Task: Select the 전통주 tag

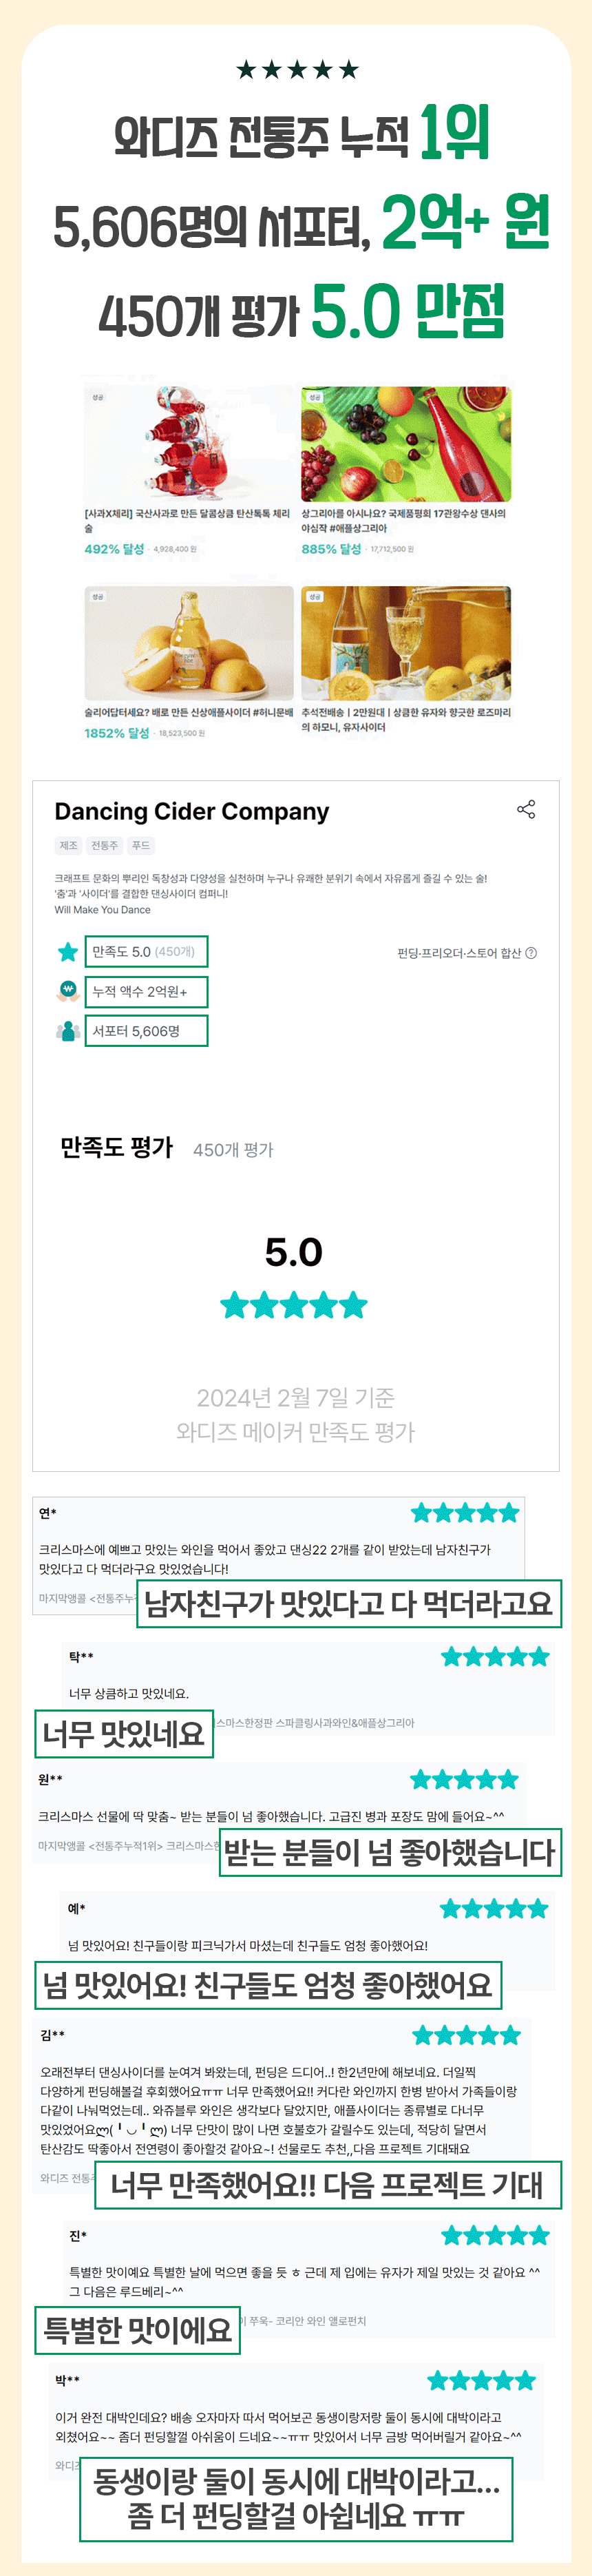Action: tap(104, 846)
